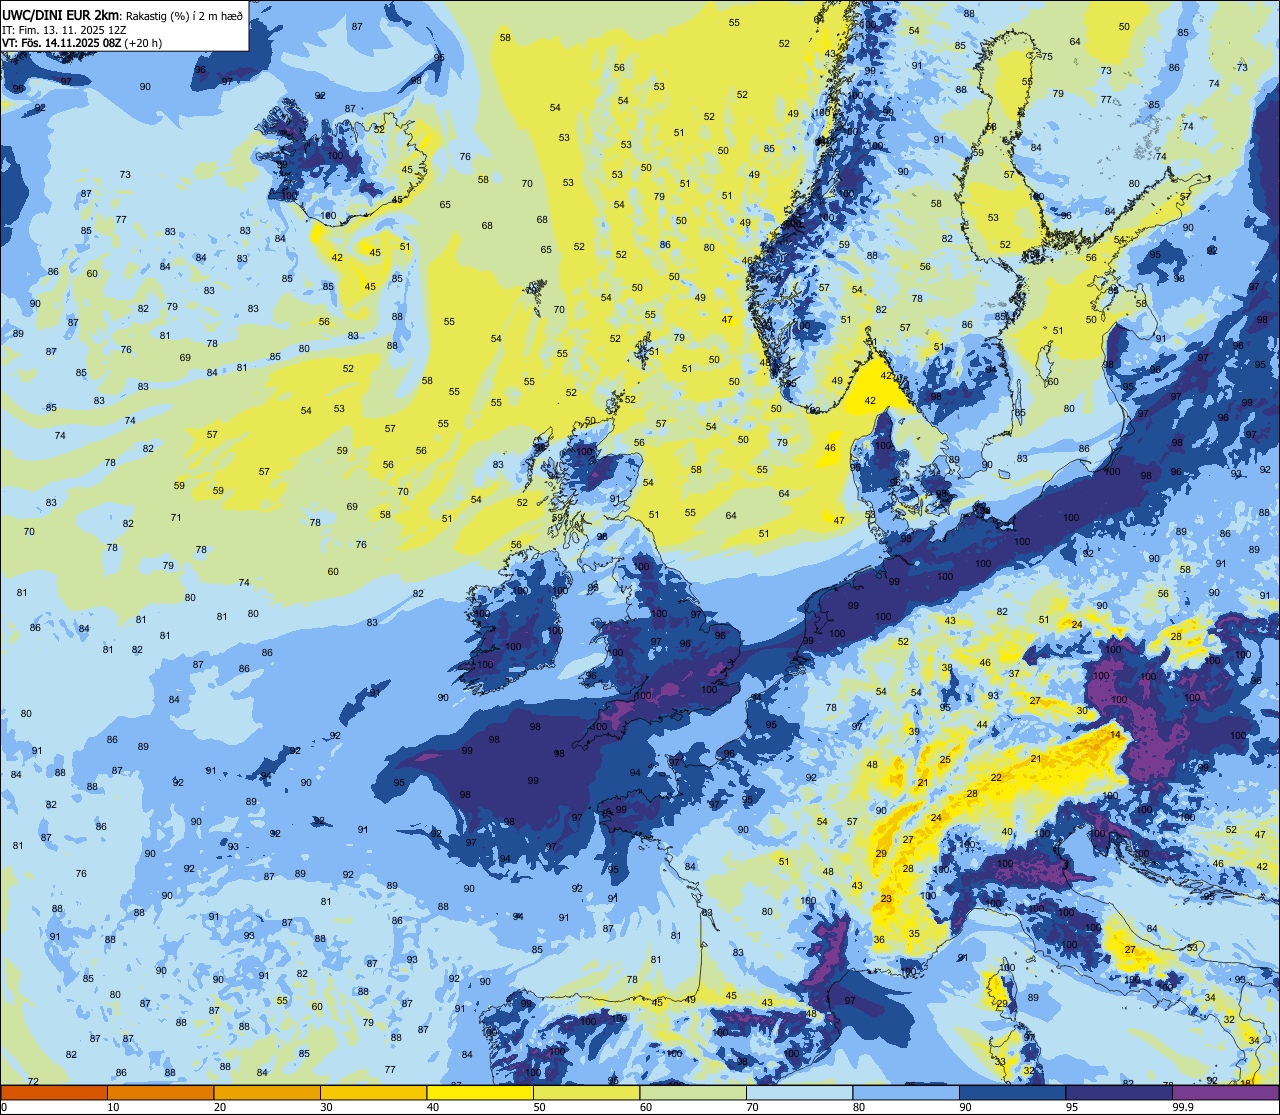Click the legend label '30' on the color bar
The height and width of the screenshot is (1115, 1280).
(326, 1107)
